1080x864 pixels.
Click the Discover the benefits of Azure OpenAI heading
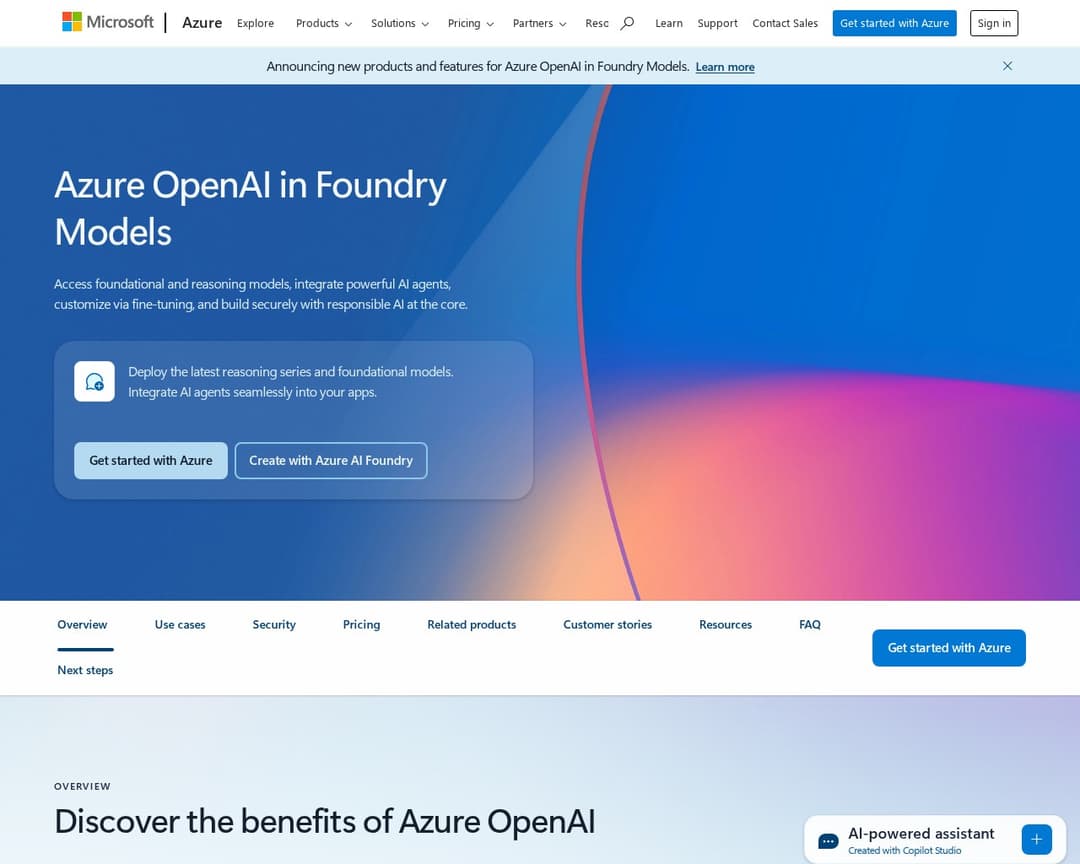[324, 821]
